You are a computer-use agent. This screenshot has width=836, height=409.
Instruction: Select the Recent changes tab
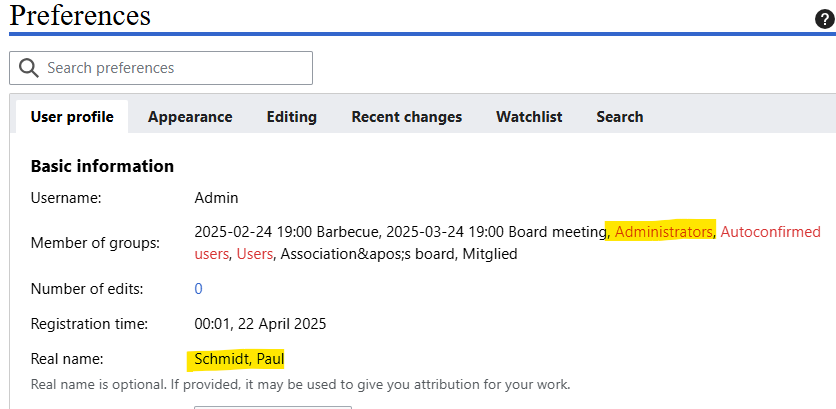[406, 117]
